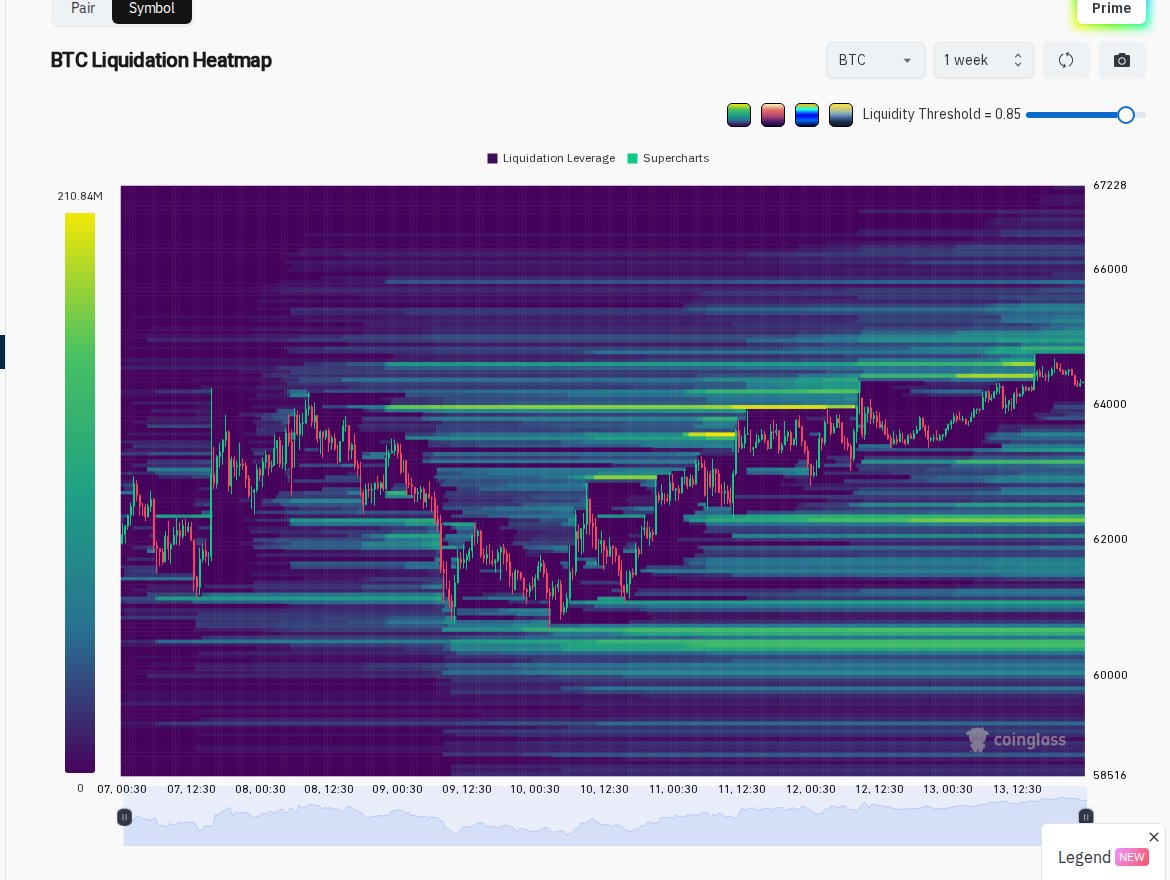Open the Prime button
The image size is (1170, 880).
(x=1111, y=9)
